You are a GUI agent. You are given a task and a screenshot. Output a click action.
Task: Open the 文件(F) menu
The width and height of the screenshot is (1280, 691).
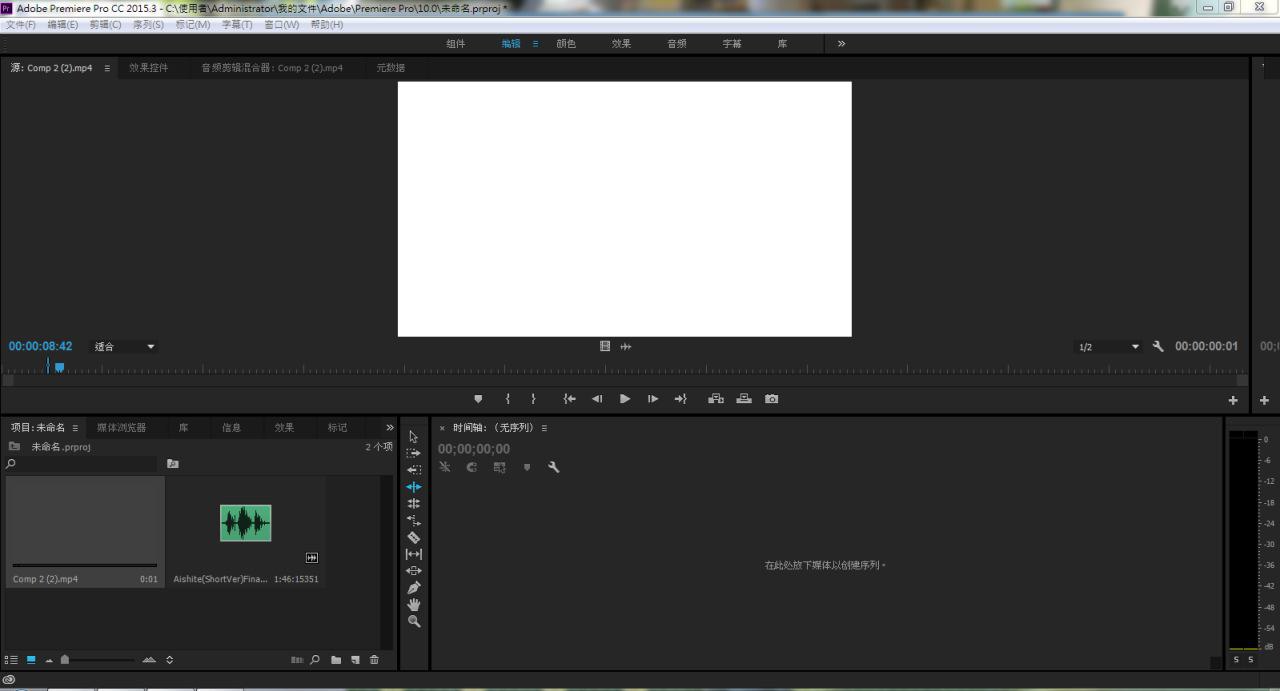[21, 25]
